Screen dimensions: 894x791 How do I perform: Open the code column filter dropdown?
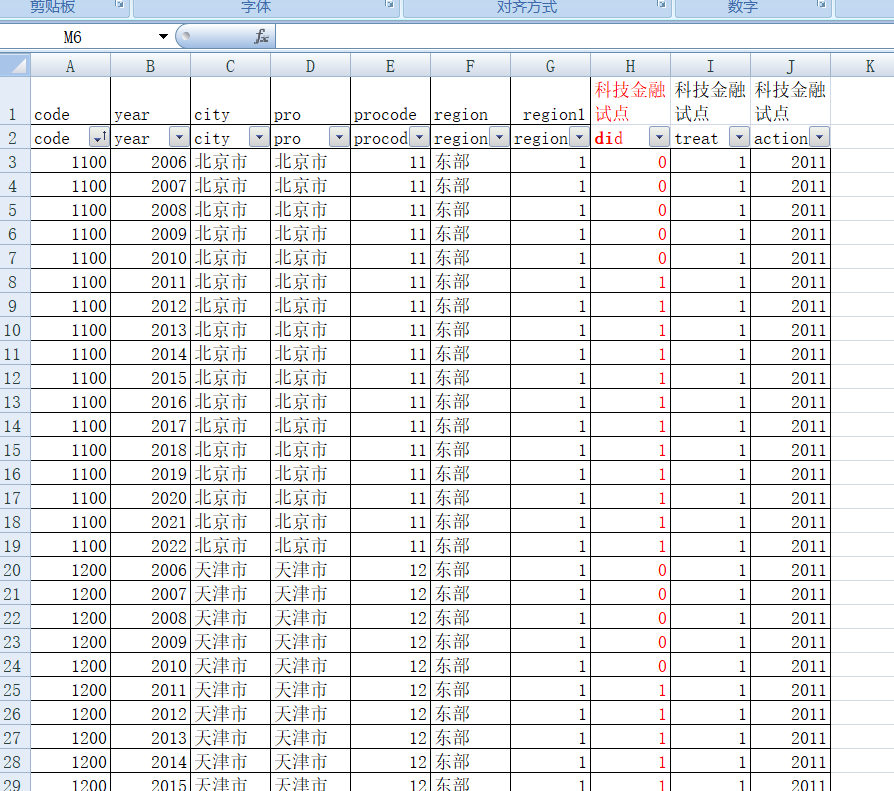point(98,137)
